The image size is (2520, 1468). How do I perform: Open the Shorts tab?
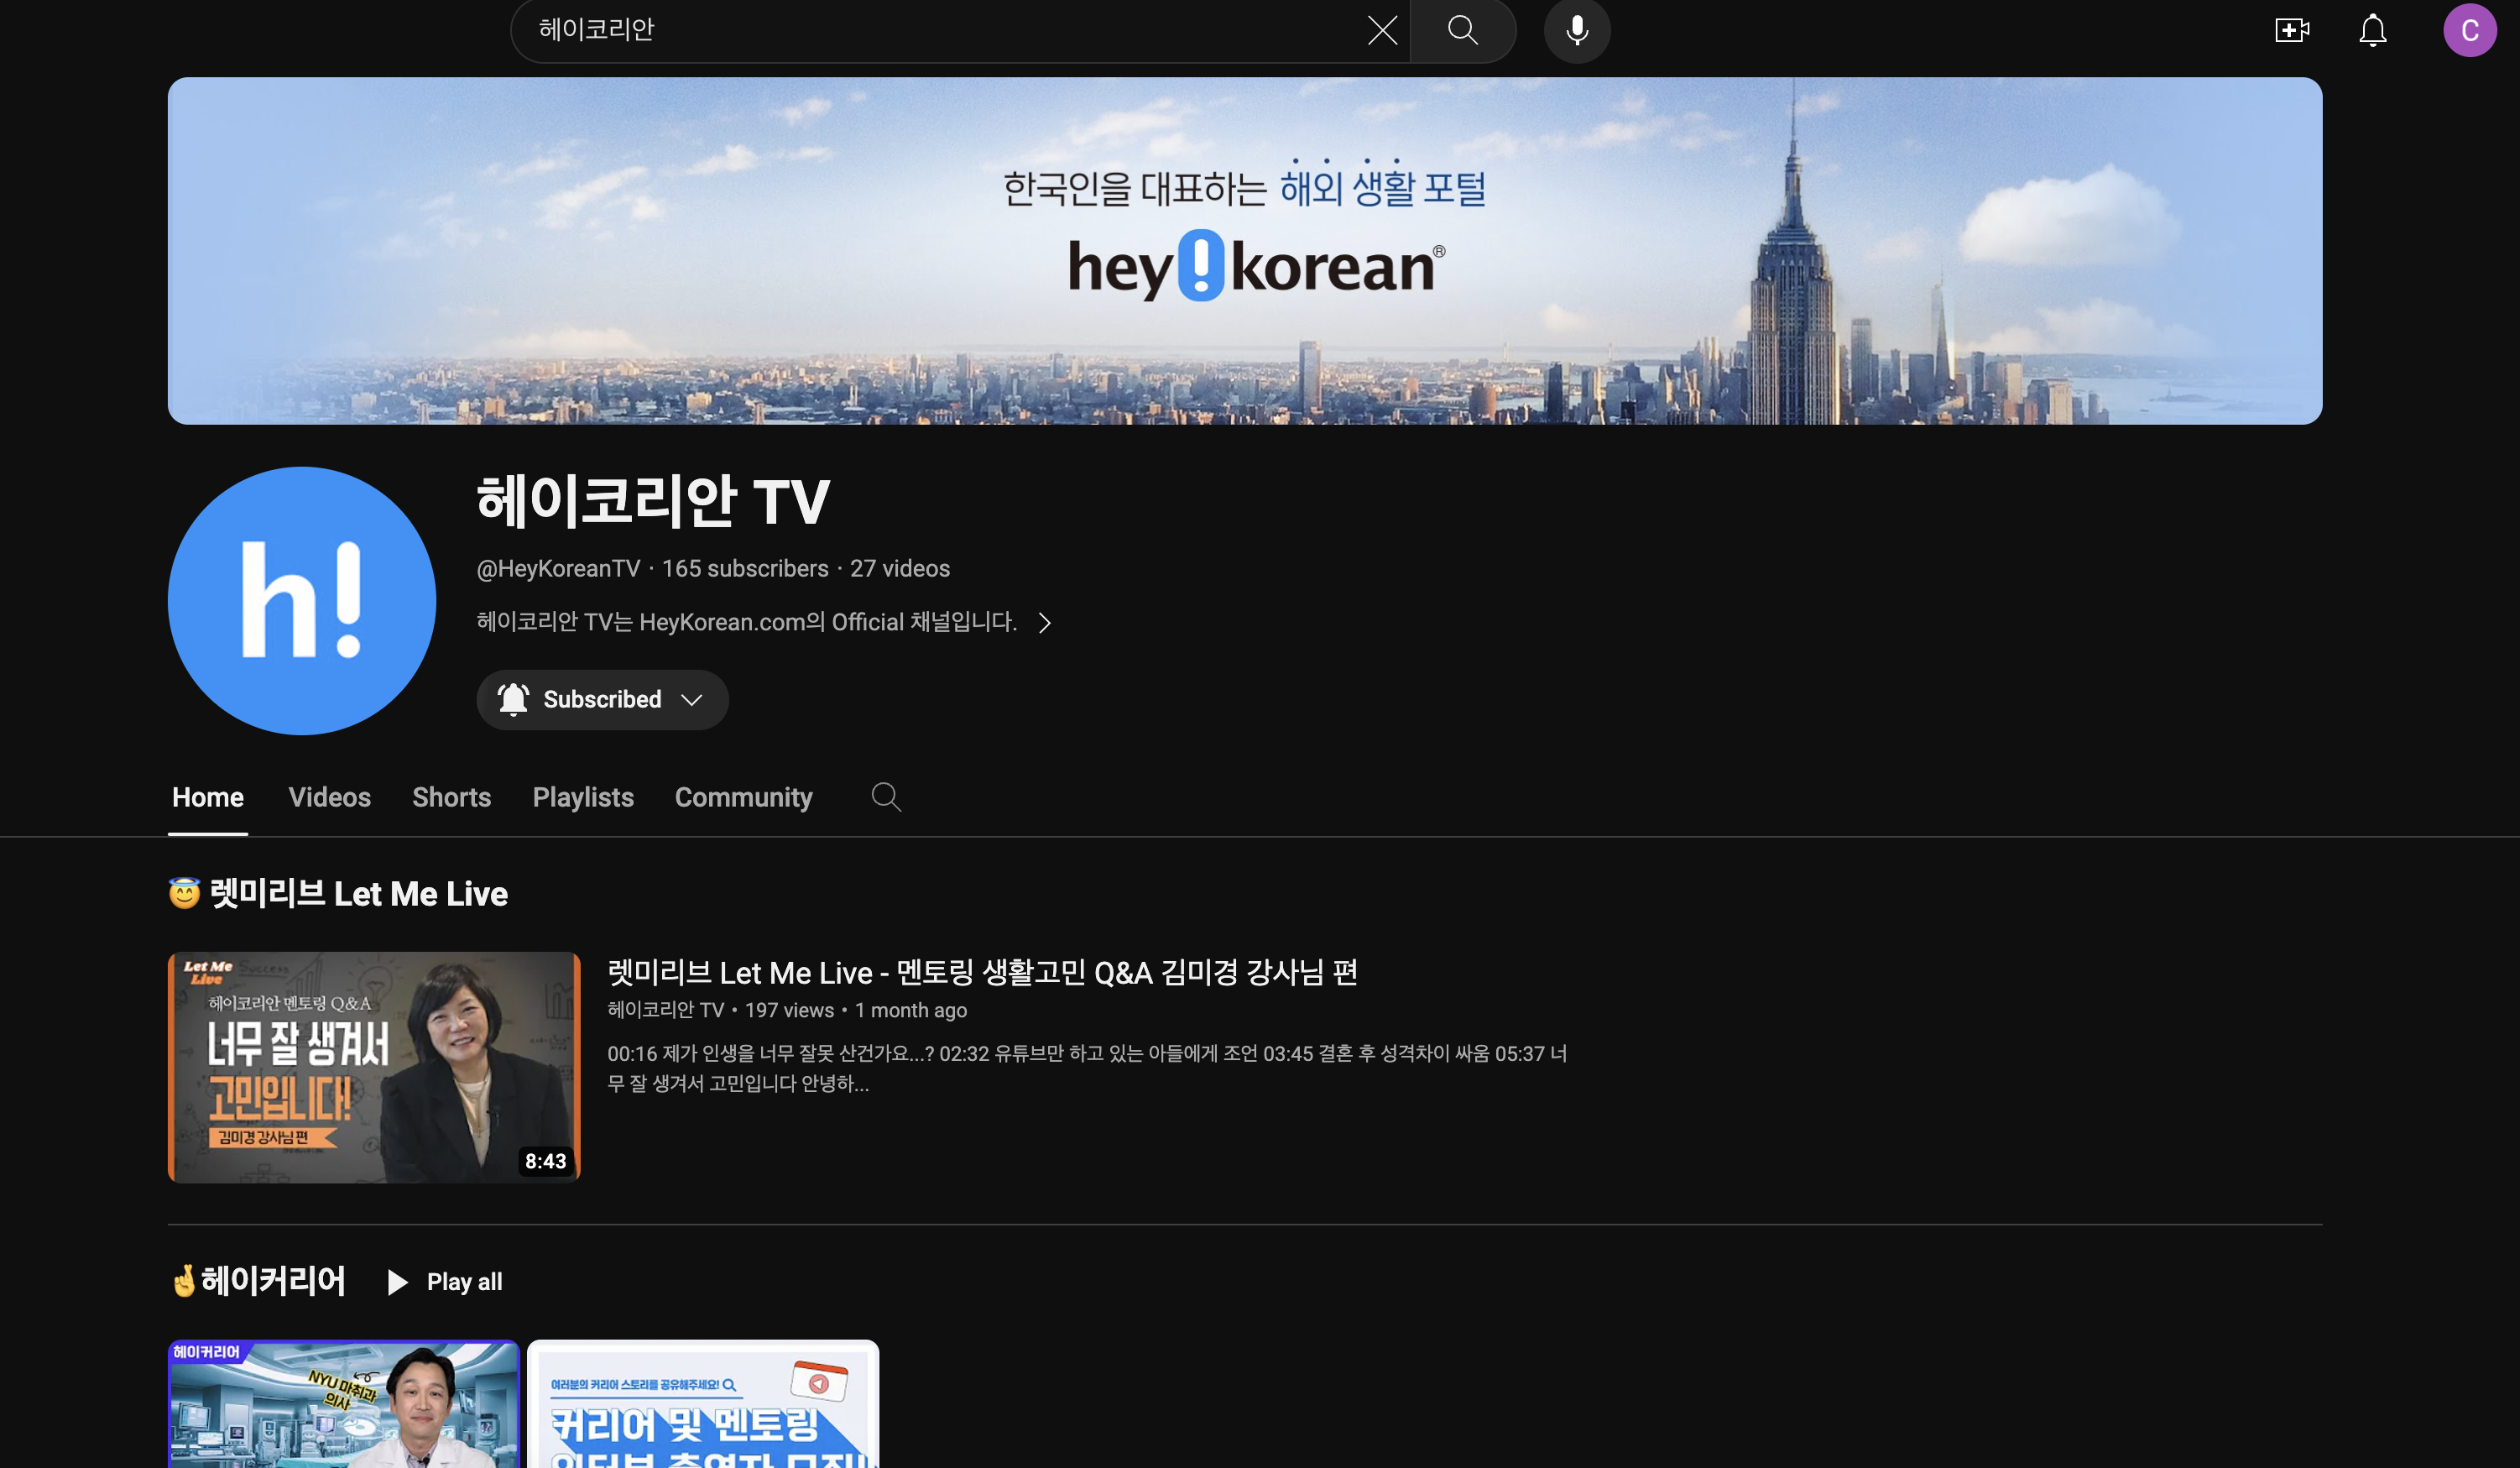click(x=451, y=797)
